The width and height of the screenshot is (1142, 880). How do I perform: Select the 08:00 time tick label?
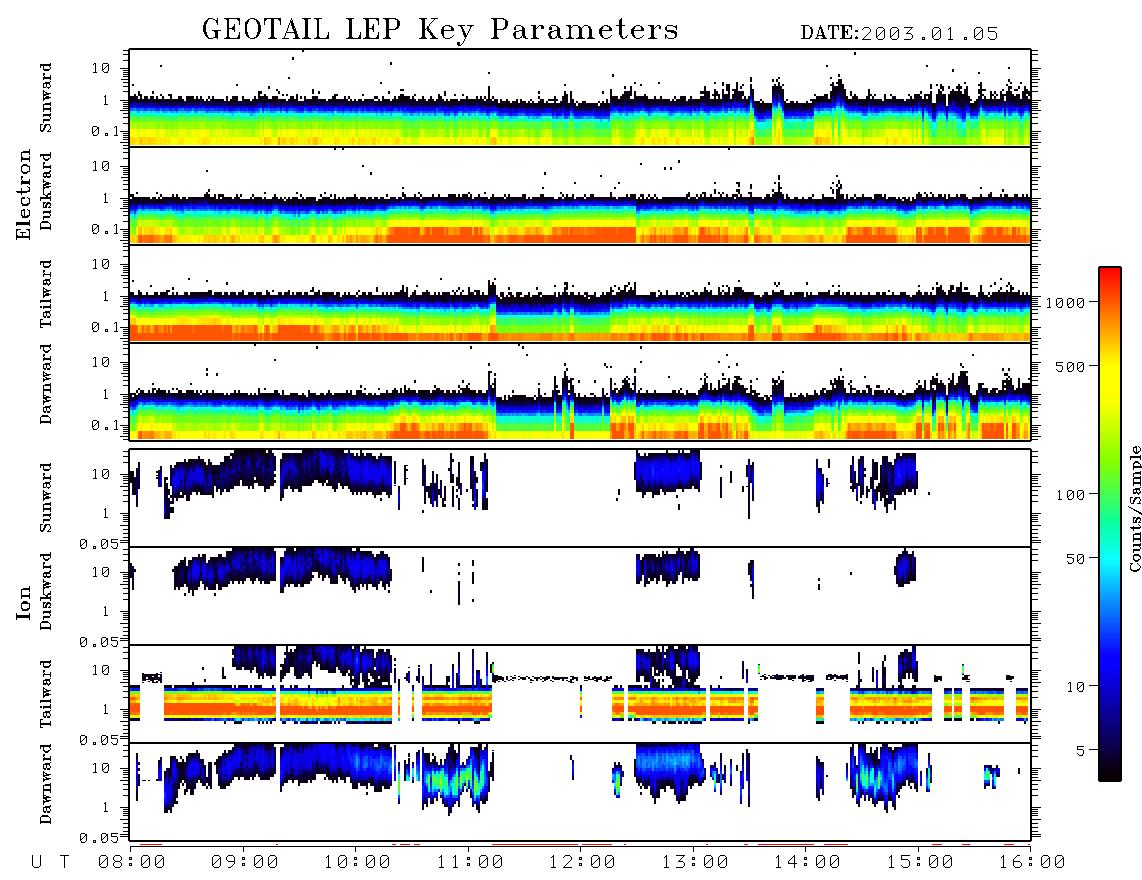point(132,862)
